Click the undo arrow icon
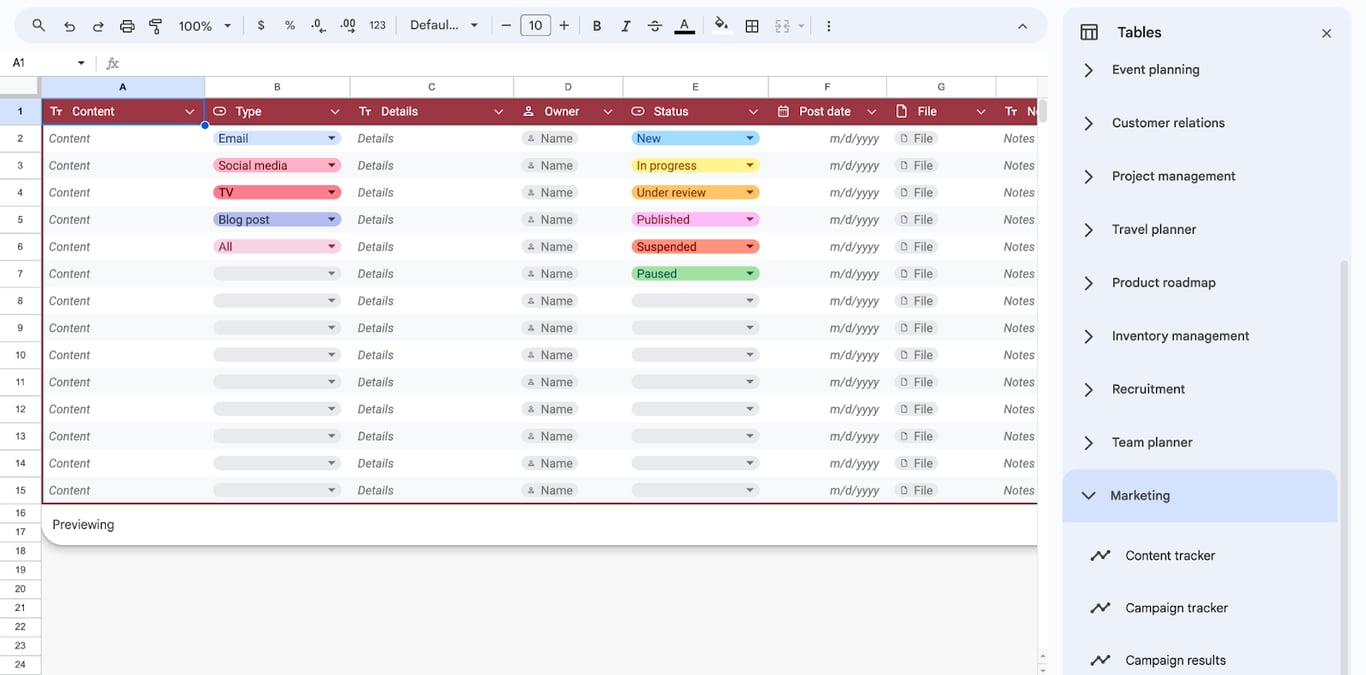 [69, 26]
